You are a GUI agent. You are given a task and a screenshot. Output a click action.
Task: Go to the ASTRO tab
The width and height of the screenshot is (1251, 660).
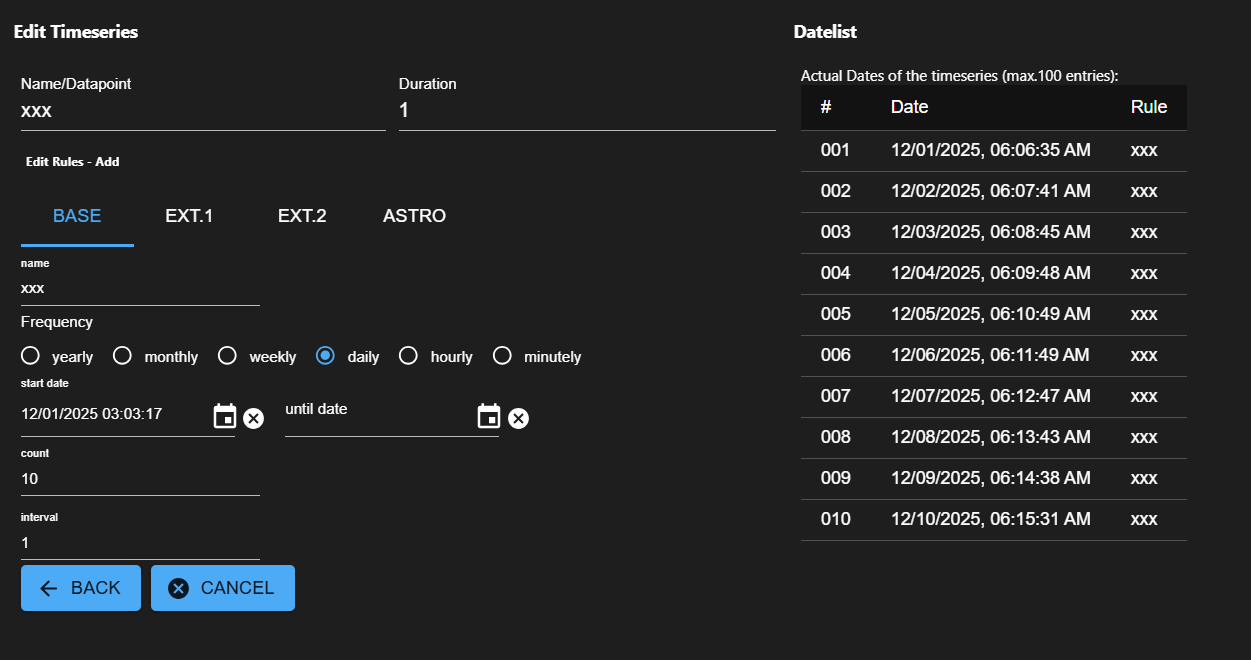(414, 216)
